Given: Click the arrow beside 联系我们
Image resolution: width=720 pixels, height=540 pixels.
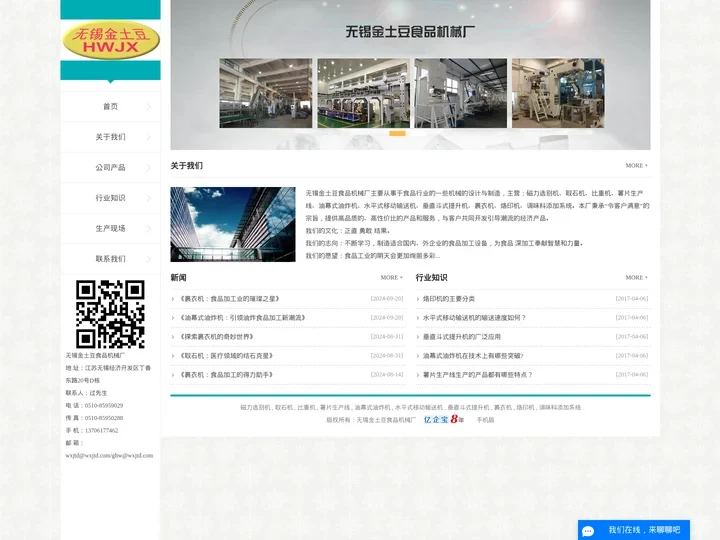Looking at the screenshot, I should pos(148,259).
